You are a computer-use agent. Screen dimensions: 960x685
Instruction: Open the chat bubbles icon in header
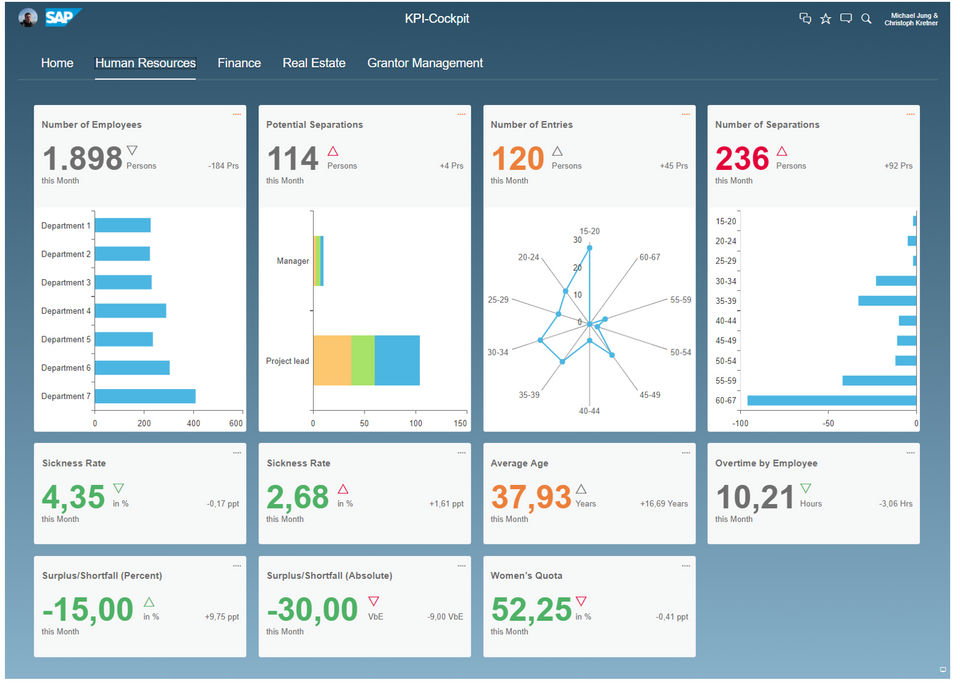point(805,18)
